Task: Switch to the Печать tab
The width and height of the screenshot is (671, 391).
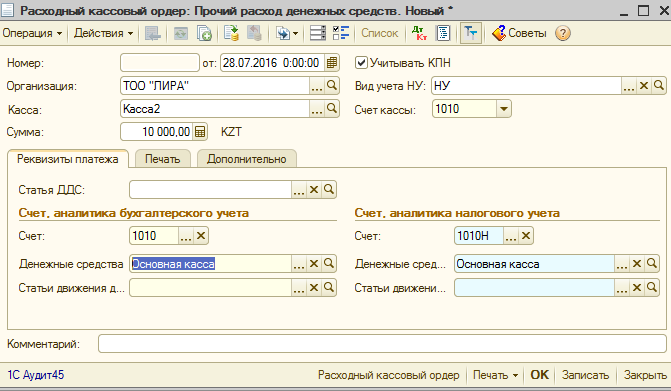Action: click(163, 159)
